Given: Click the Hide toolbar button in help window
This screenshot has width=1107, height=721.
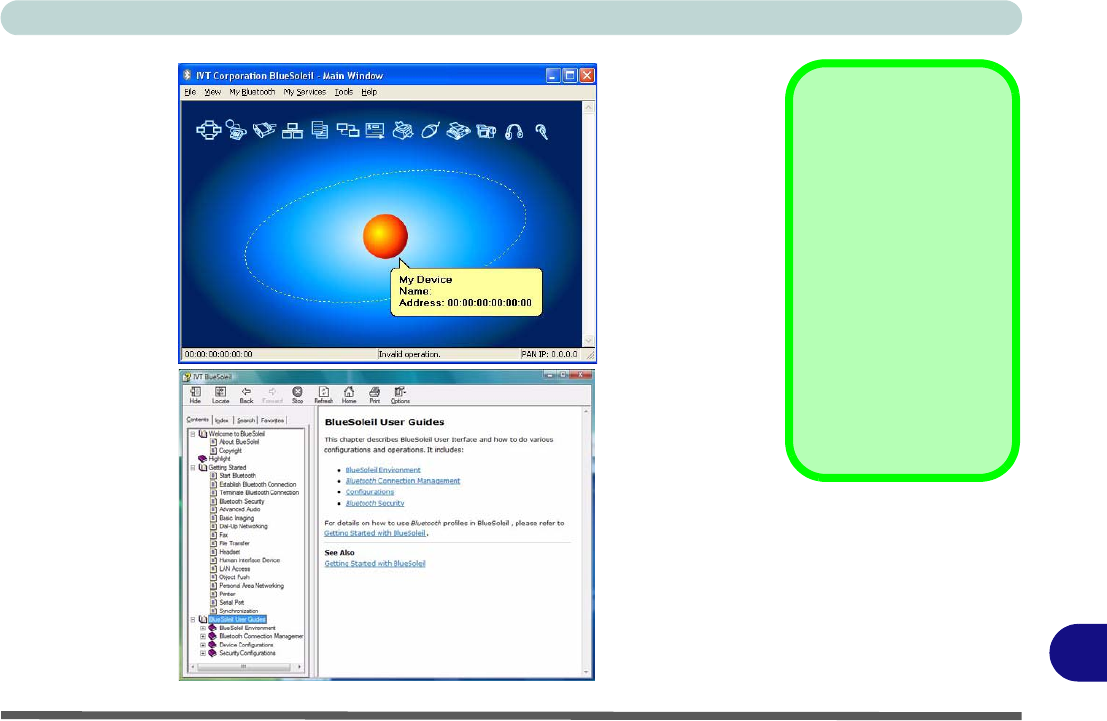Looking at the screenshot, I should 195,395.
